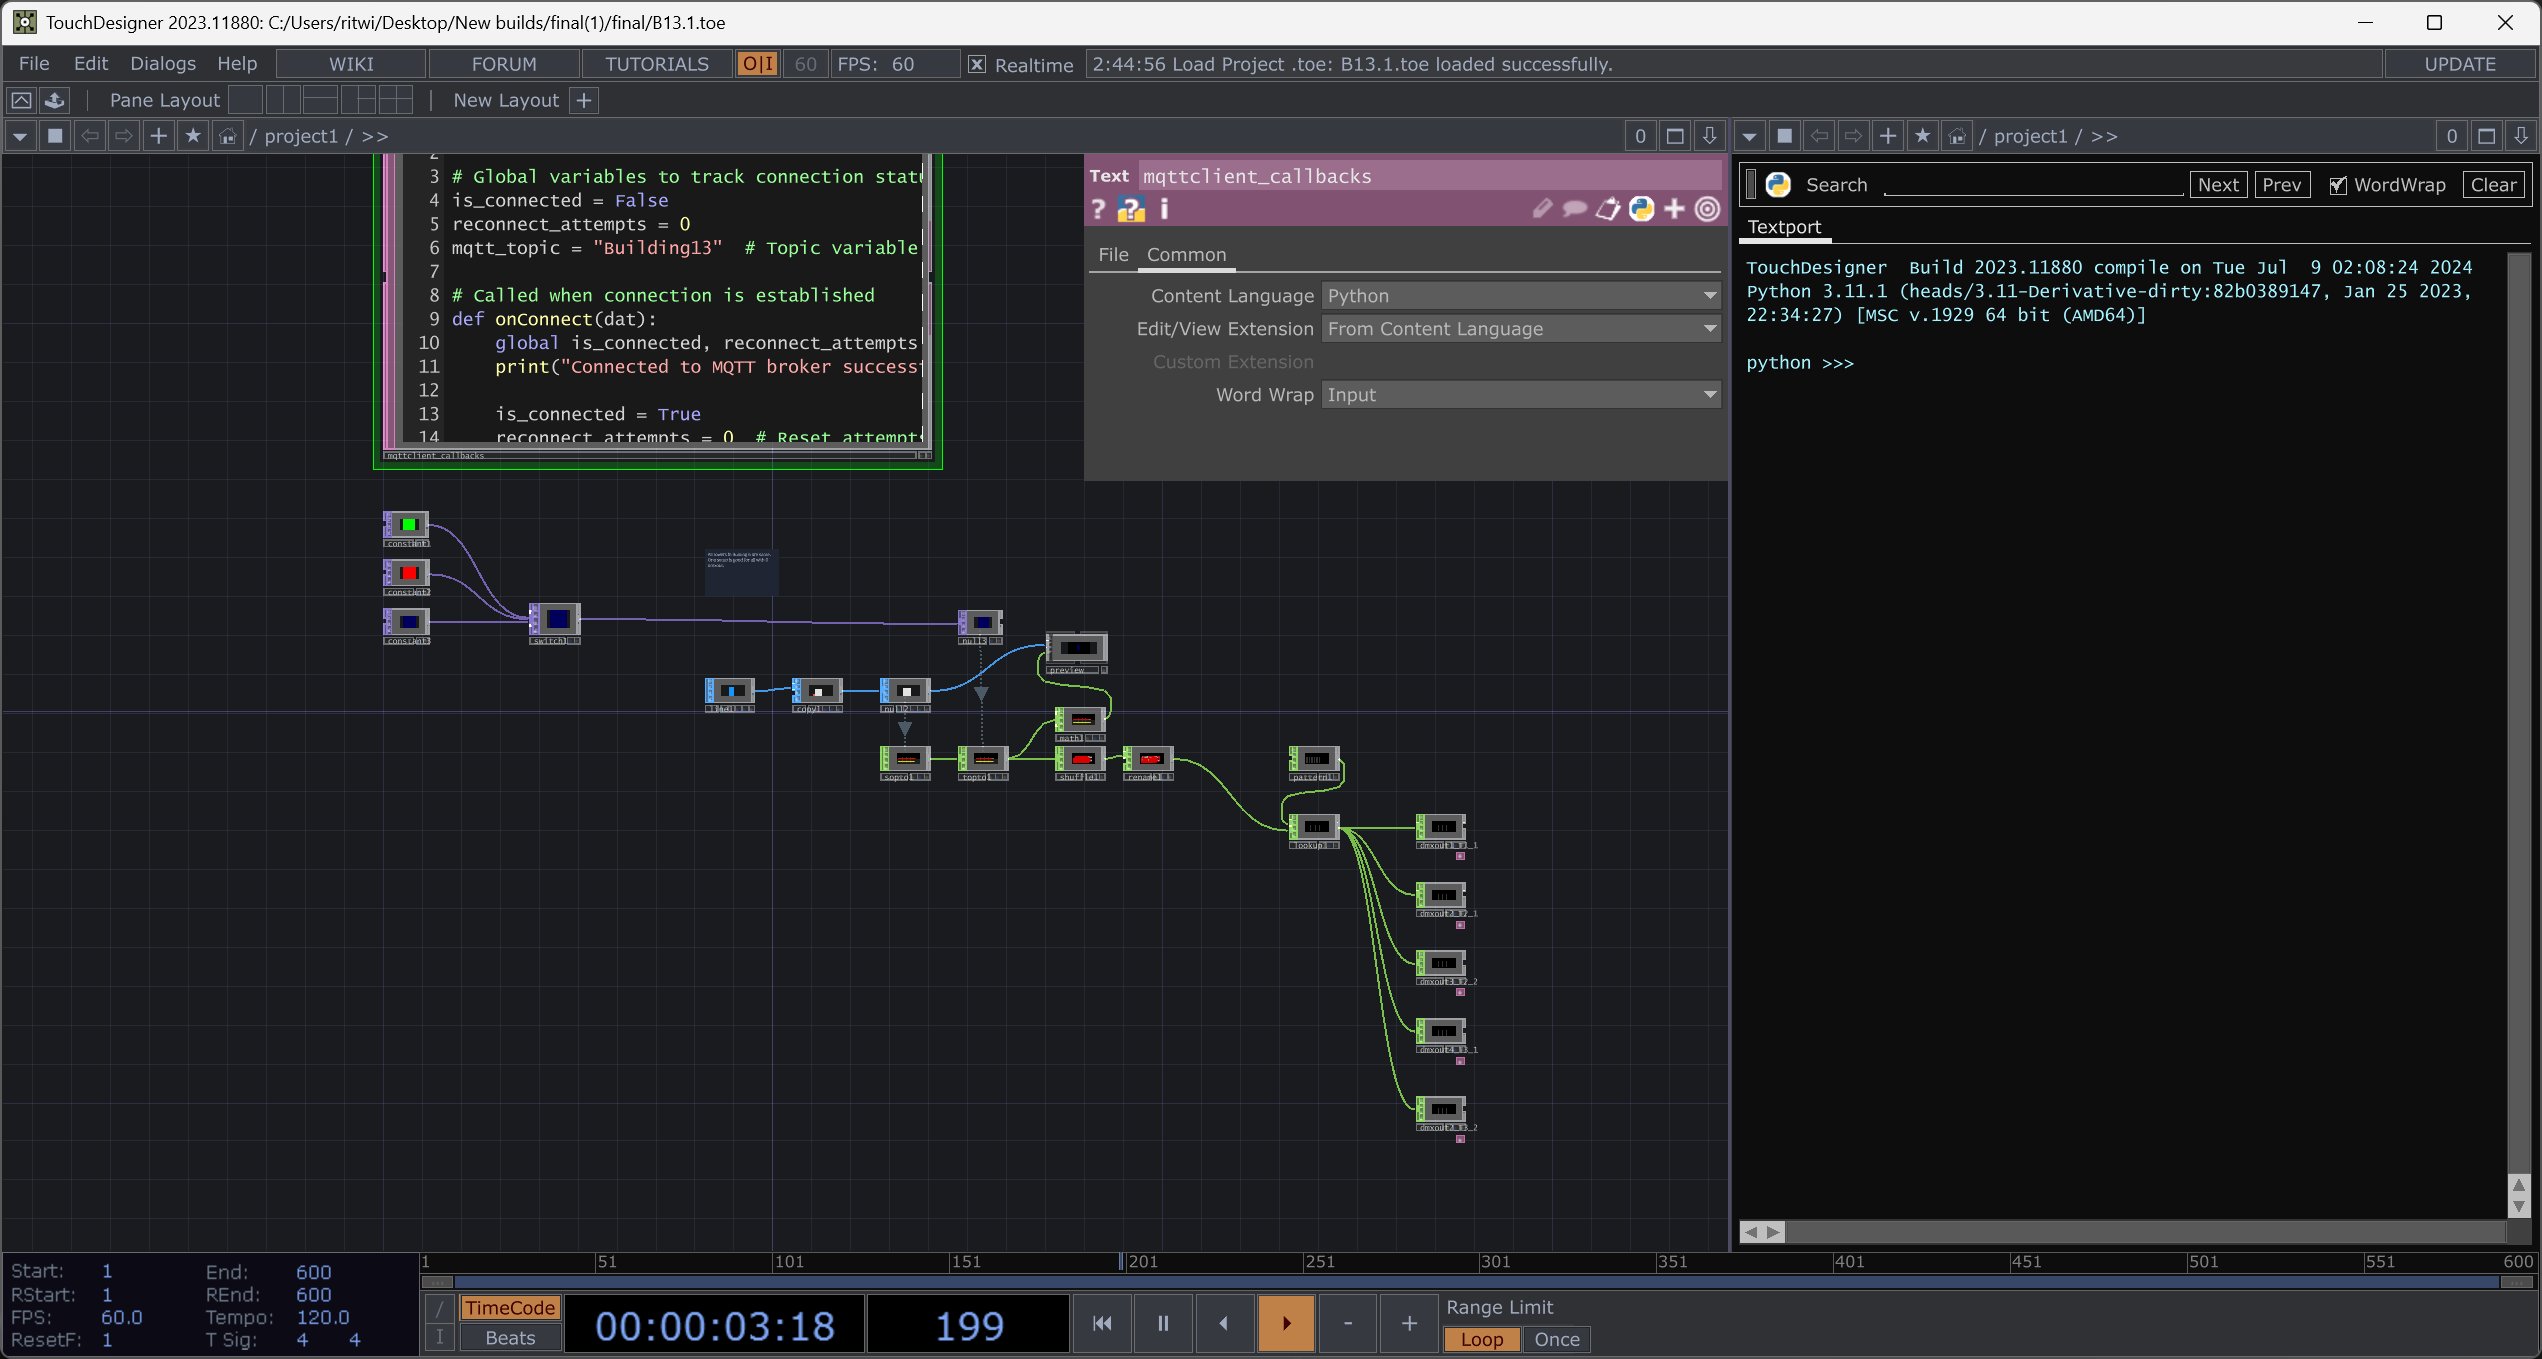Click the Python icon in Textport search bar
The height and width of the screenshot is (1359, 2542).
point(1778,185)
